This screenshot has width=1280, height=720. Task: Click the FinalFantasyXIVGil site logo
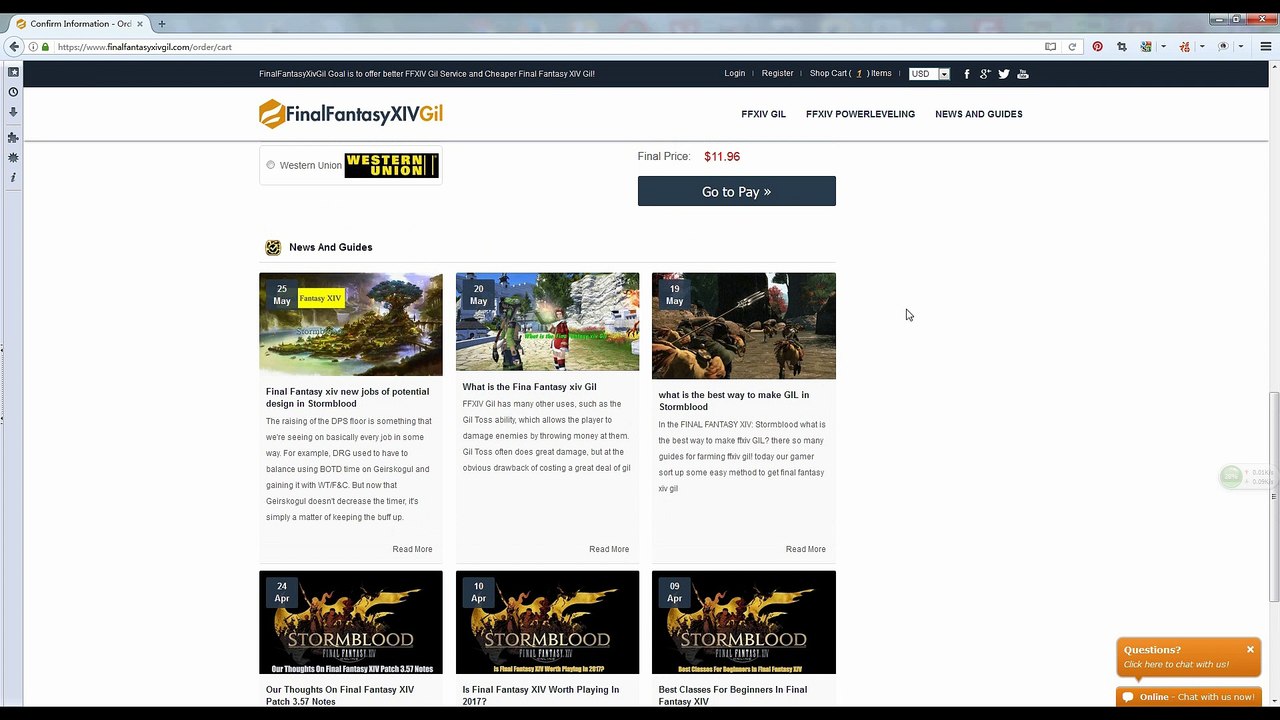tap(351, 114)
